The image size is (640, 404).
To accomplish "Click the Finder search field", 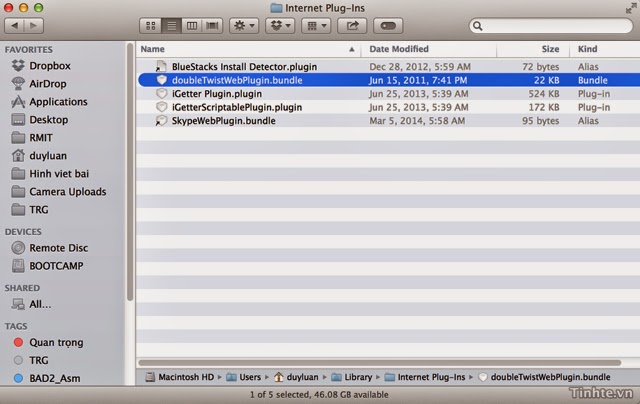I will click(551, 26).
